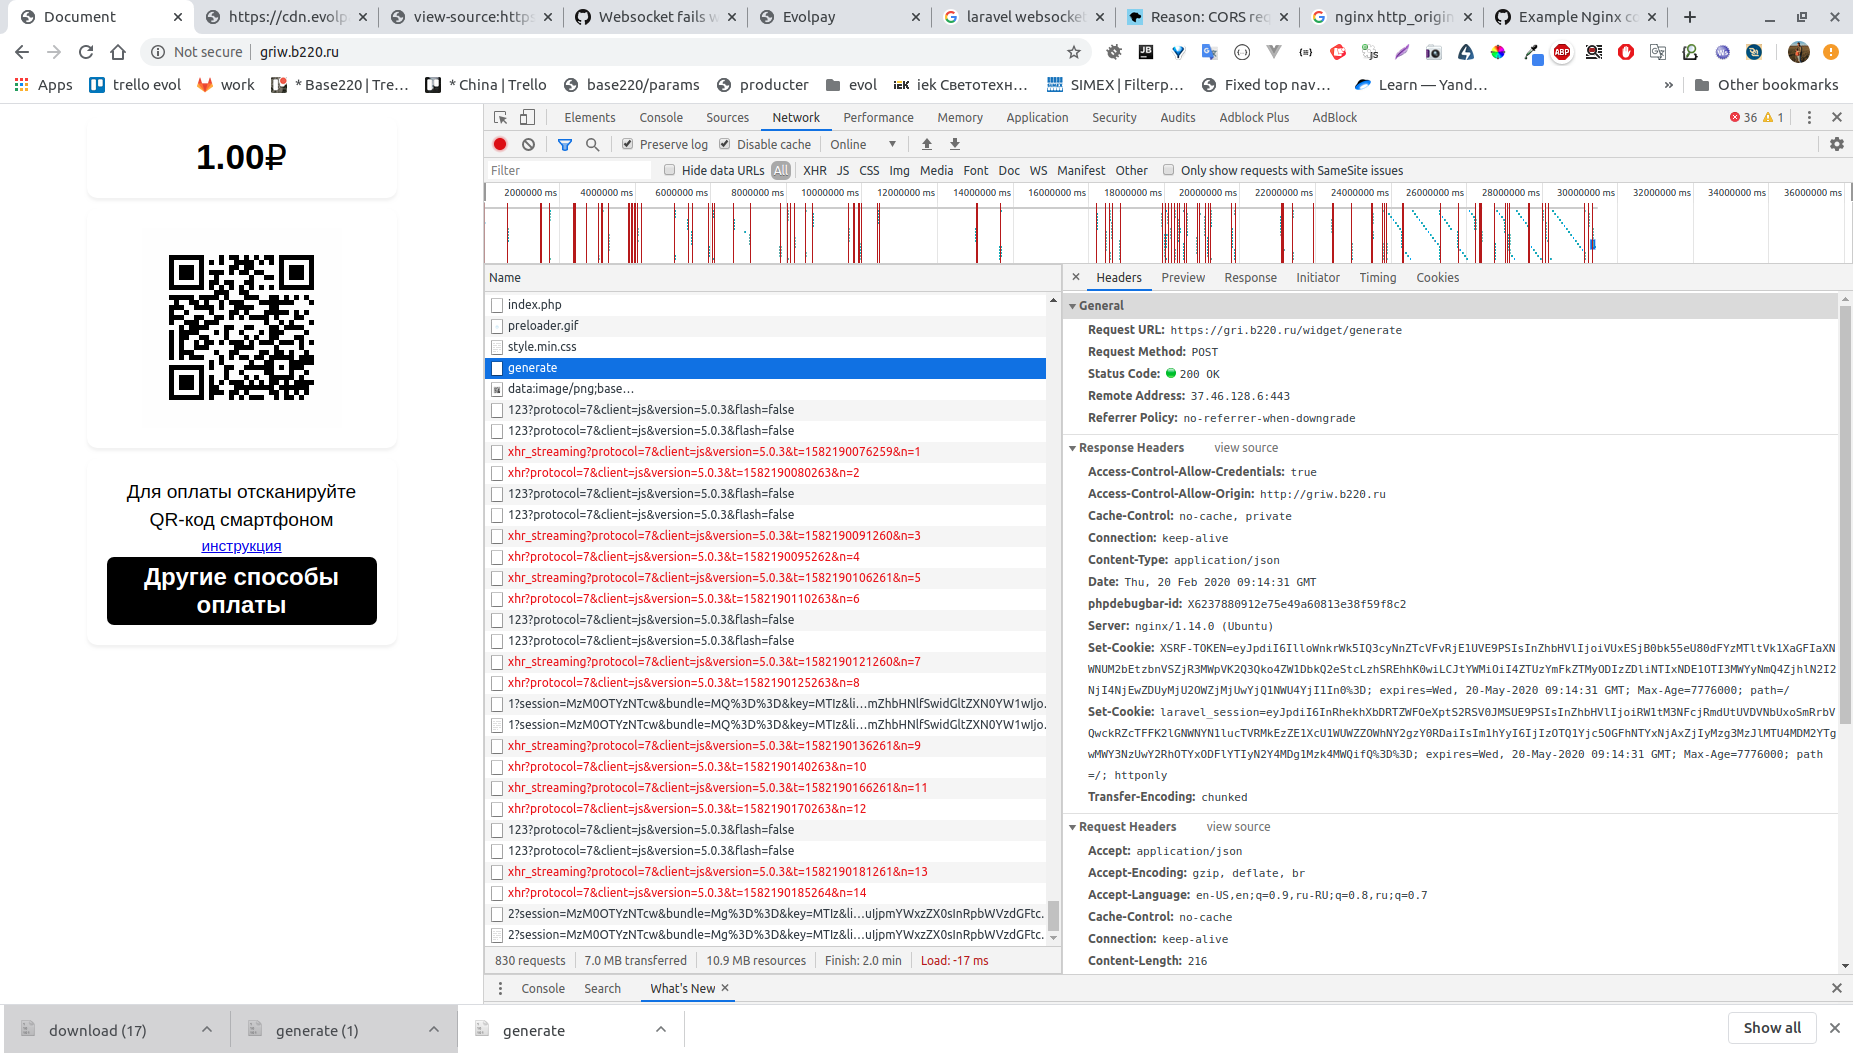This screenshot has height=1053, width=1853.
Task: Open the Online throttling dropdown
Action: coord(864,144)
